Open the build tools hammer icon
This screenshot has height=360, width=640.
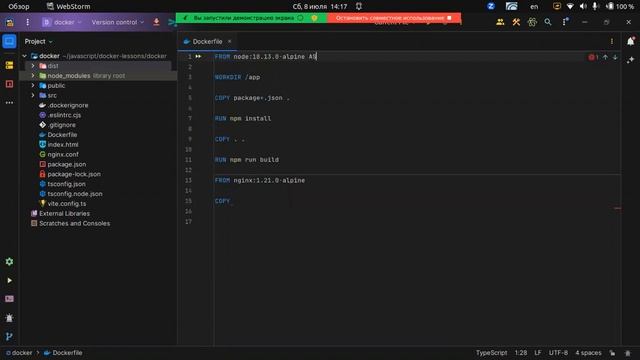(x=516, y=22)
